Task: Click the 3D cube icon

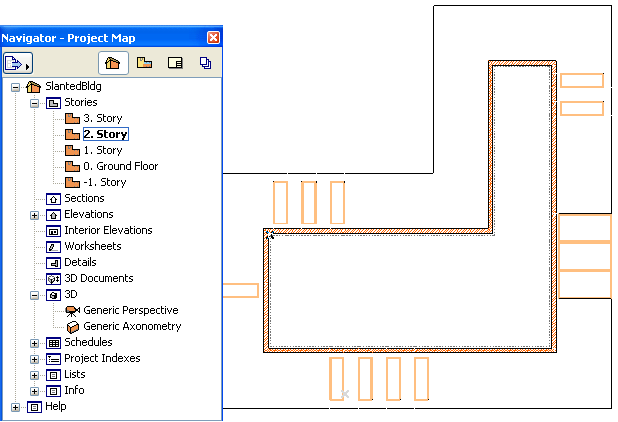Action: tap(53, 295)
